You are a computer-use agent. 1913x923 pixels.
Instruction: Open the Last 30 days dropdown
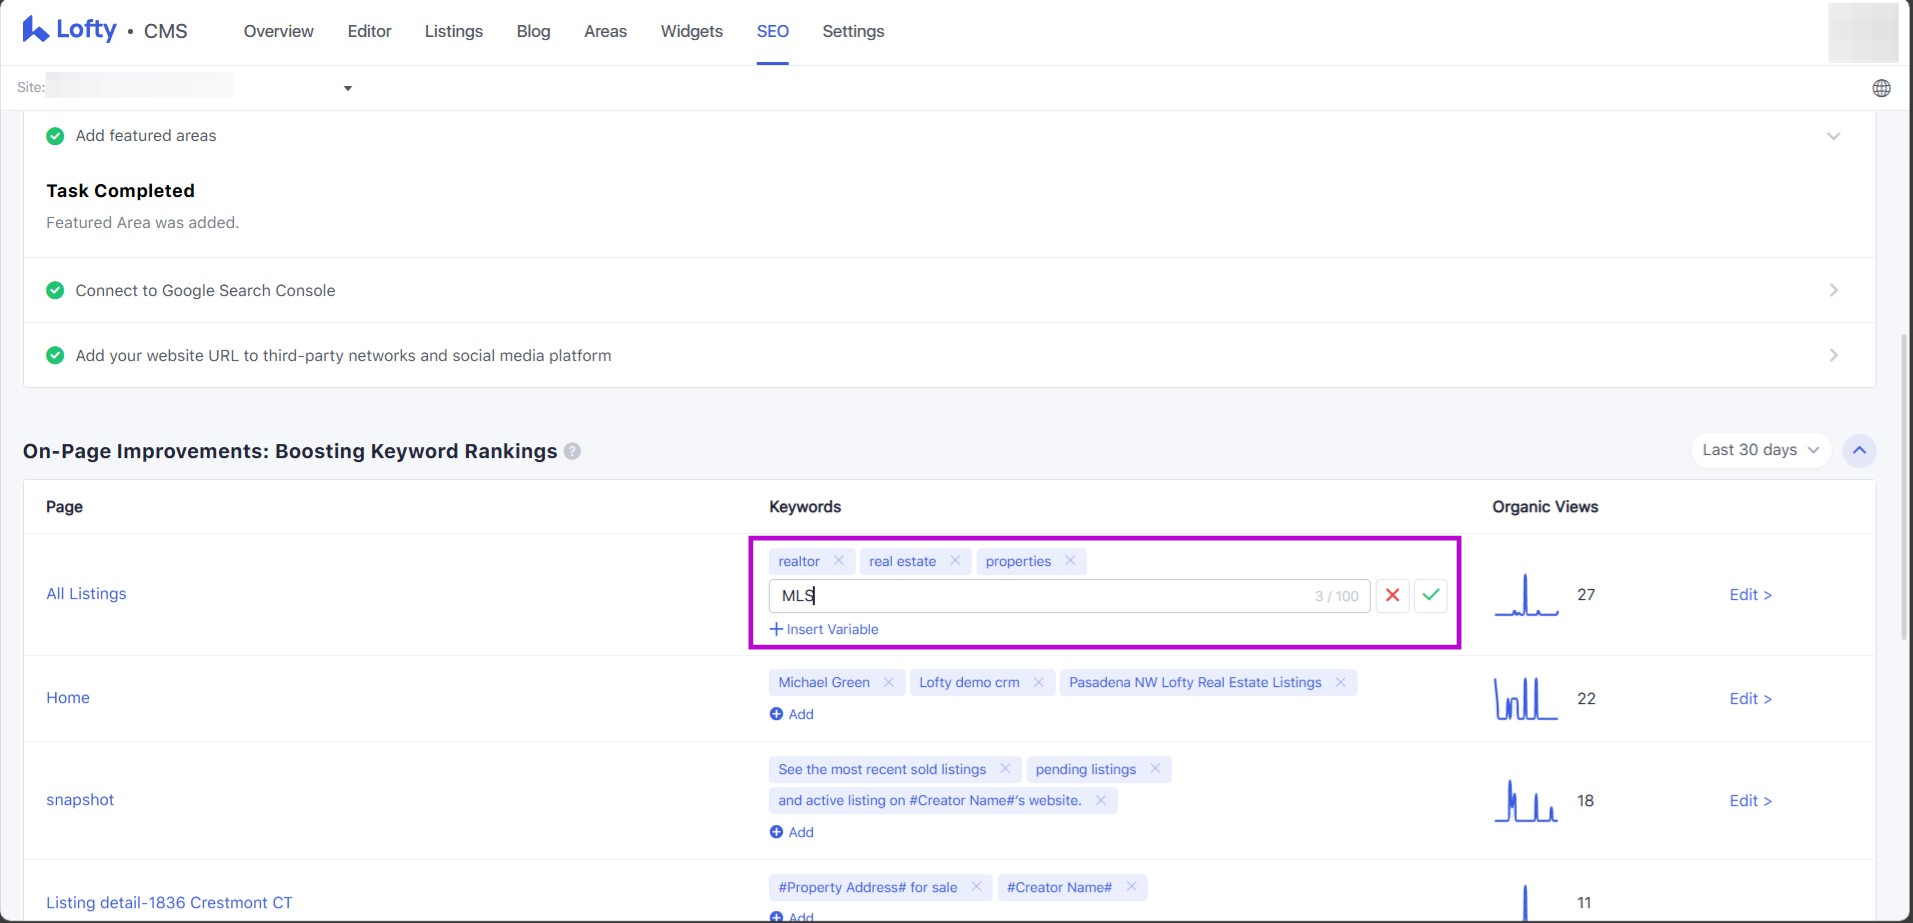(x=1760, y=450)
